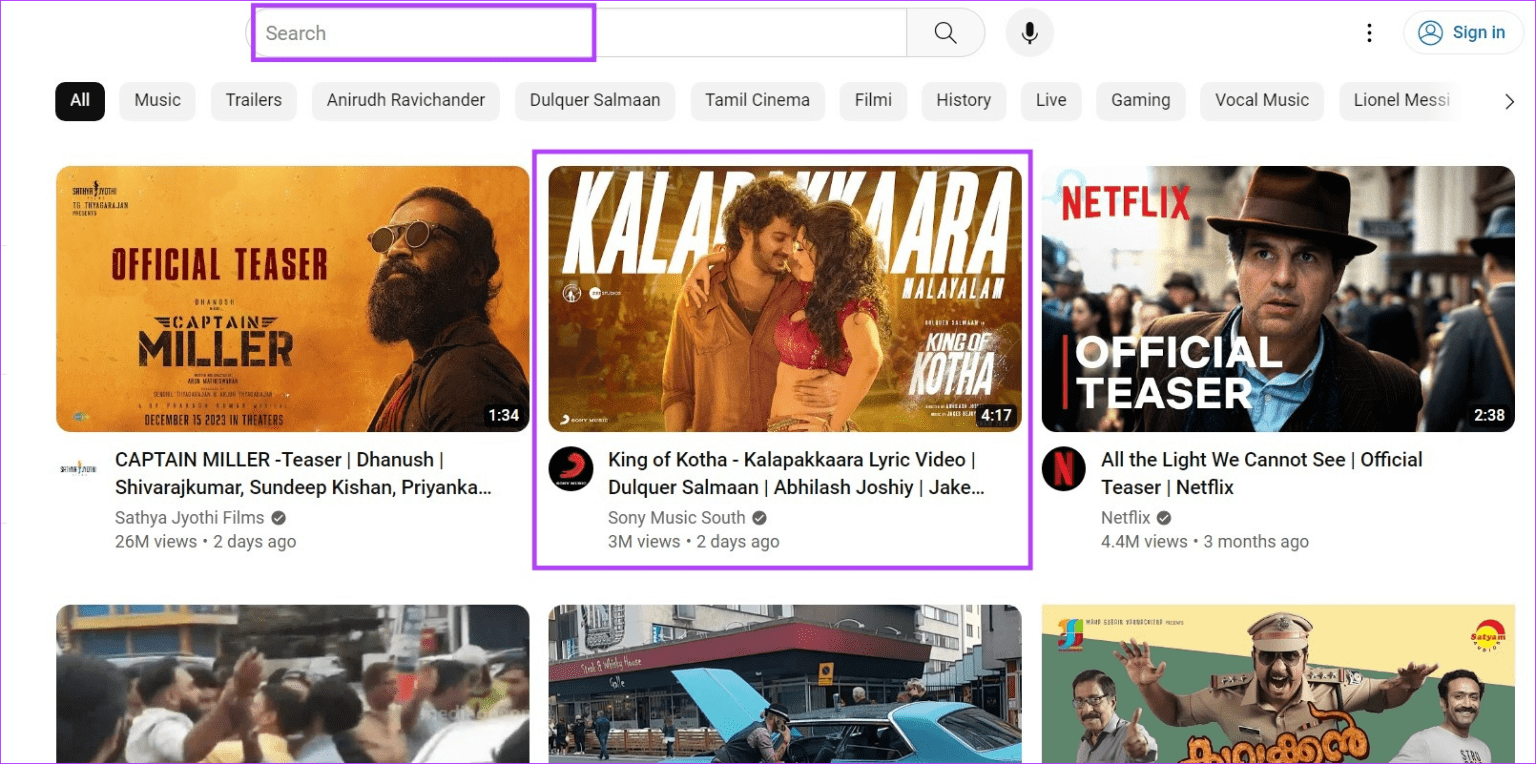Click the Vocal Music category chip
The height and width of the screenshot is (764, 1536).
(1262, 100)
